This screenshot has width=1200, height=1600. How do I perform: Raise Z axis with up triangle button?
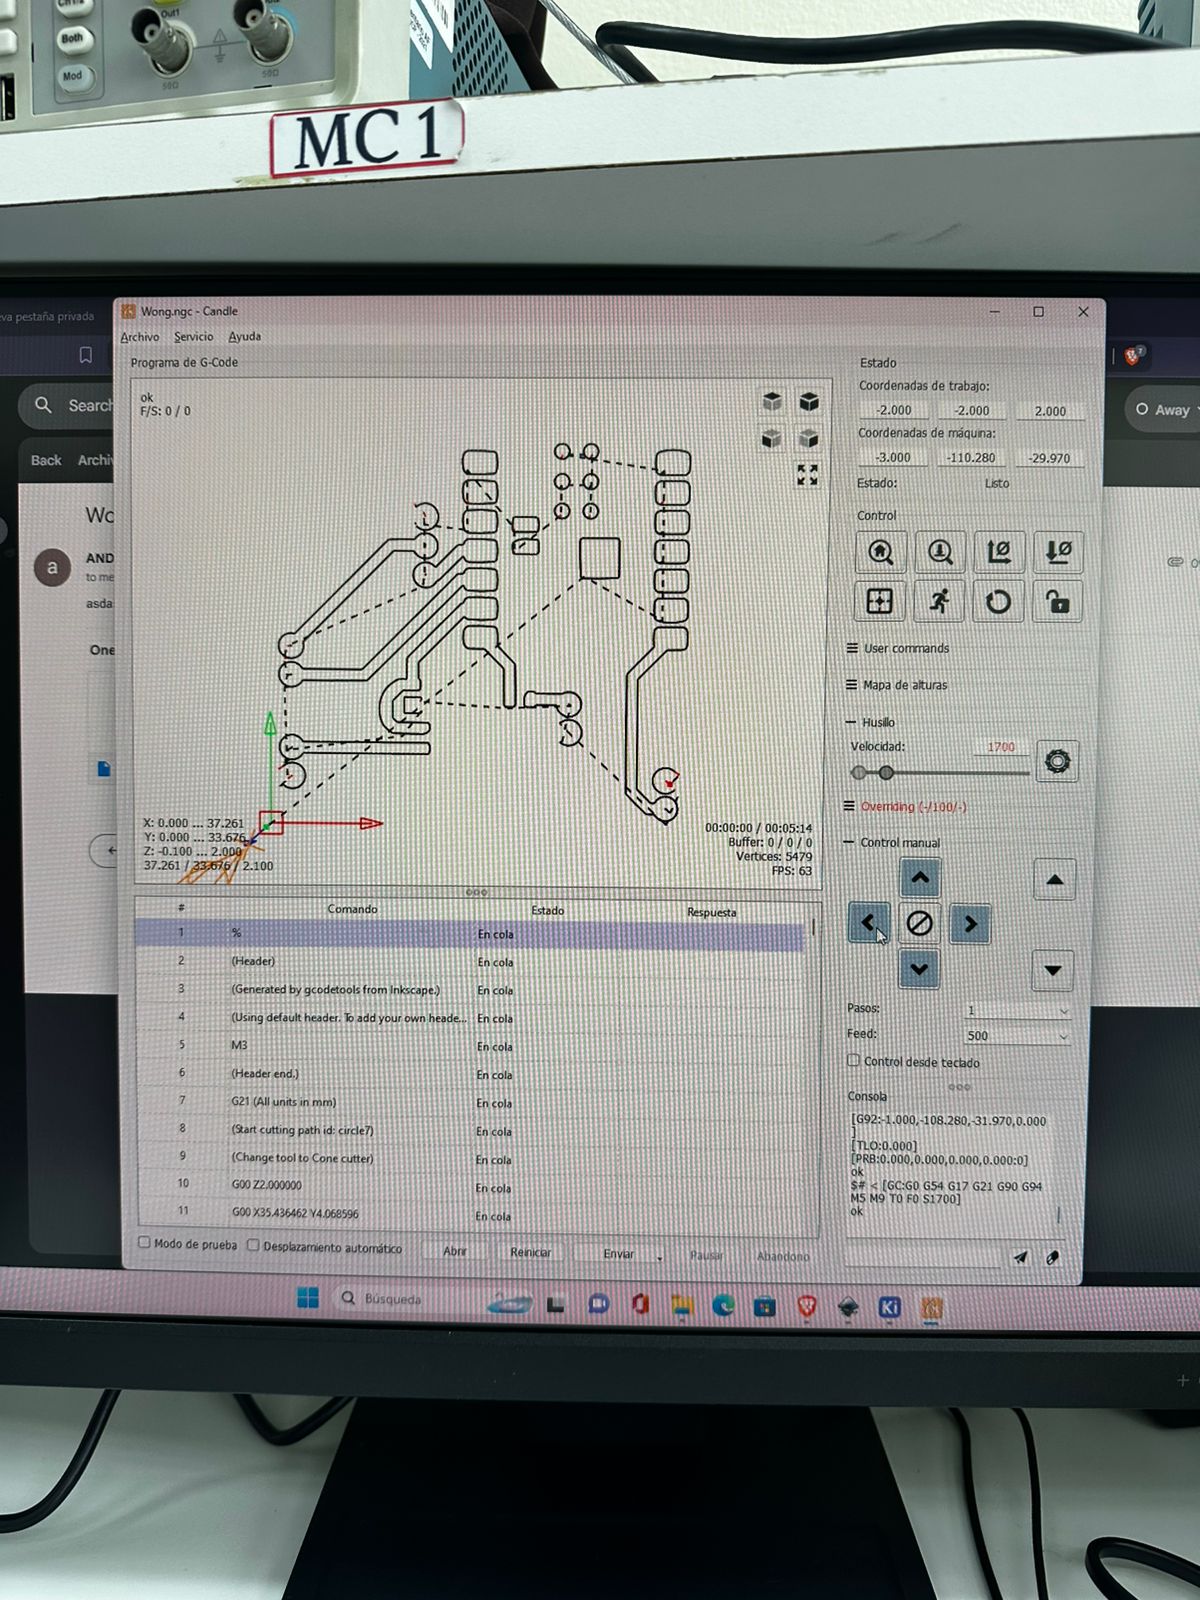1054,880
